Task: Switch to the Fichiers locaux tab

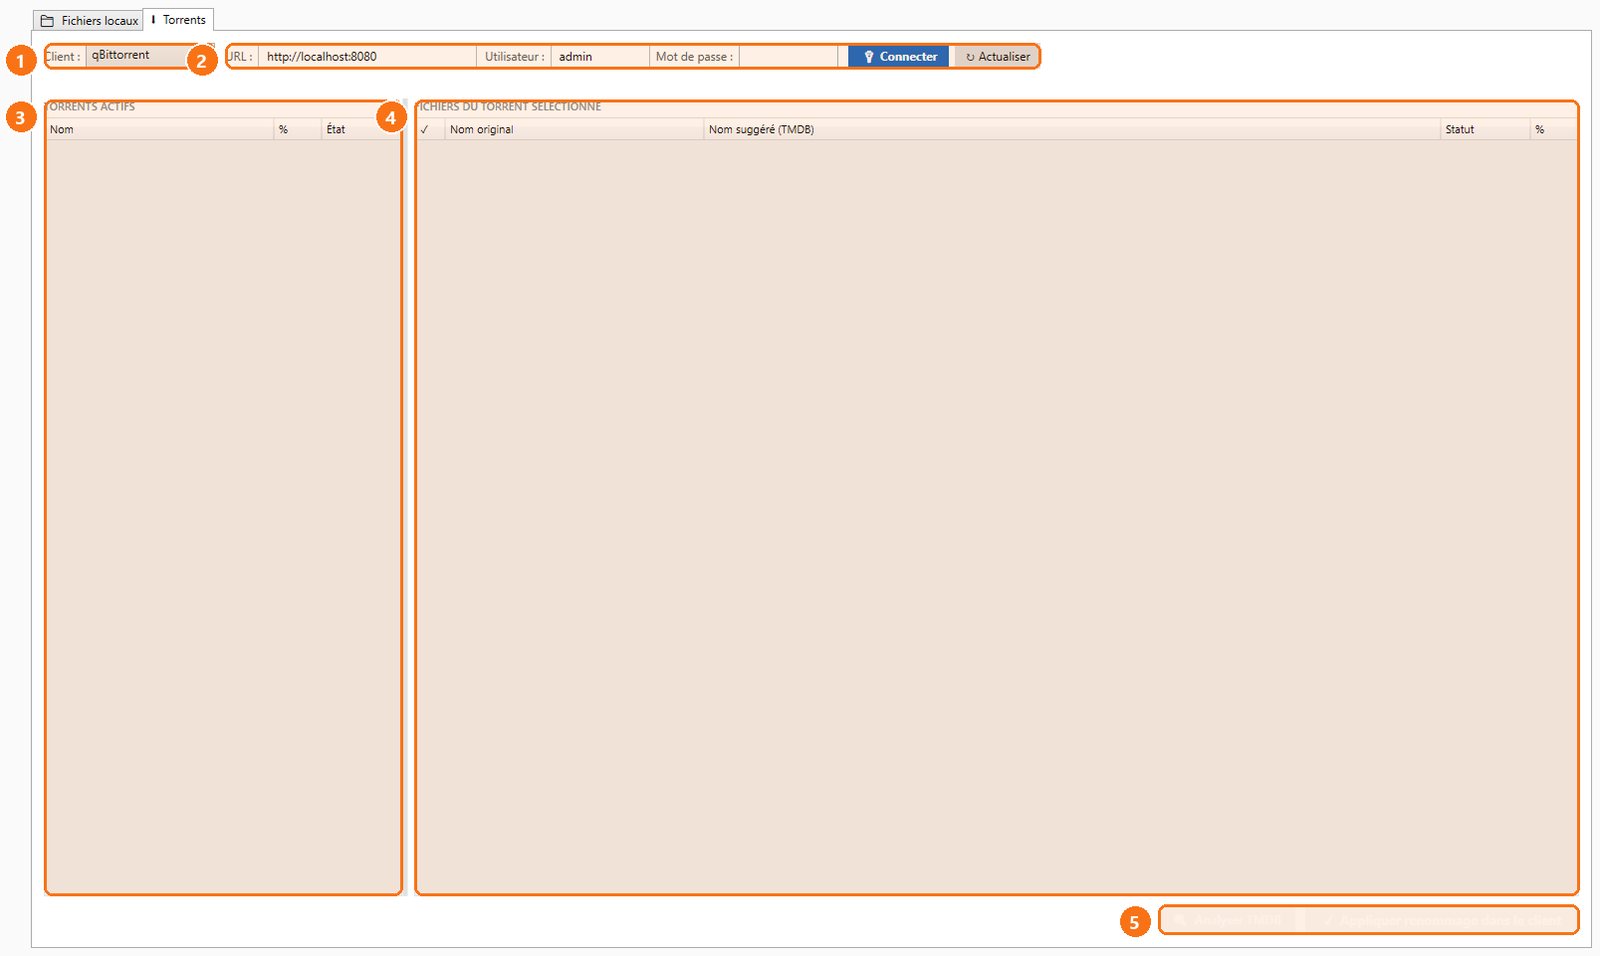Action: pos(89,20)
